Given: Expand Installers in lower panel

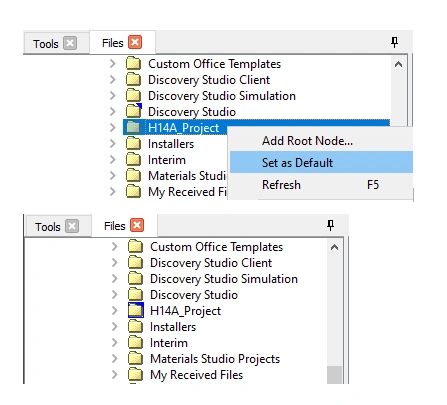Looking at the screenshot, I should tap(115, 326).
